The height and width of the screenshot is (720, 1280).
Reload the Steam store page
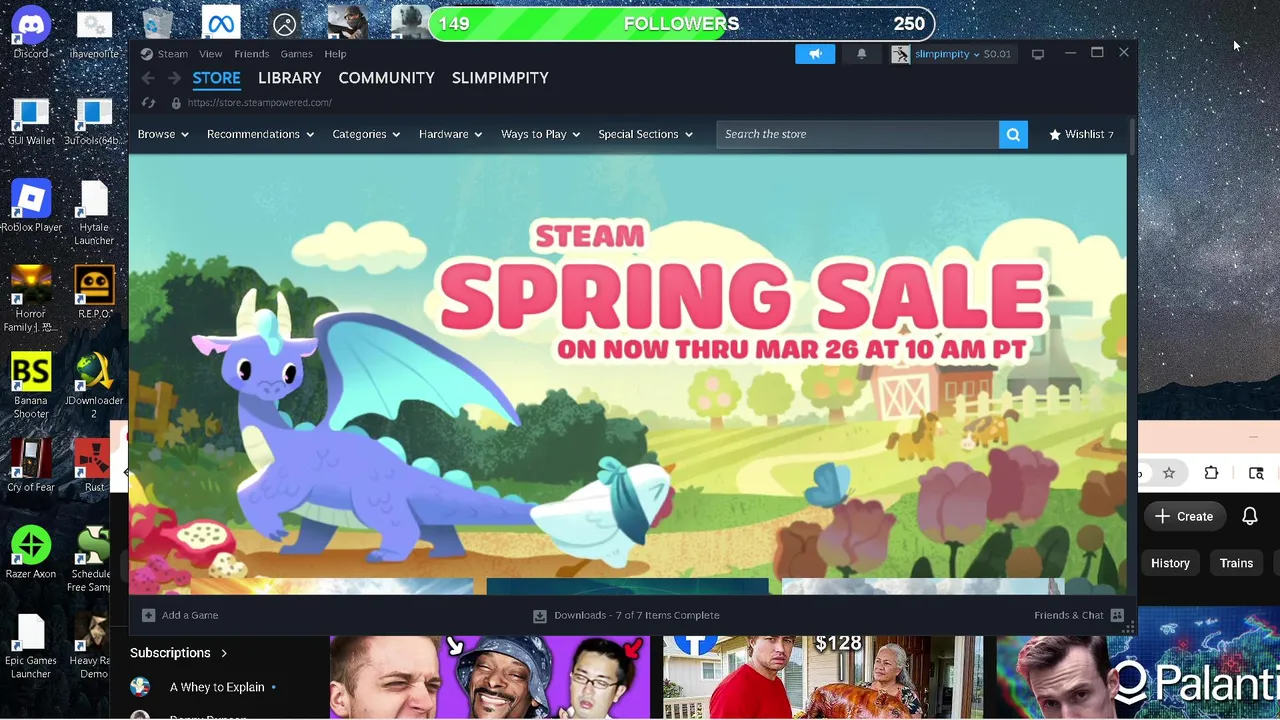tap(148, 103)
